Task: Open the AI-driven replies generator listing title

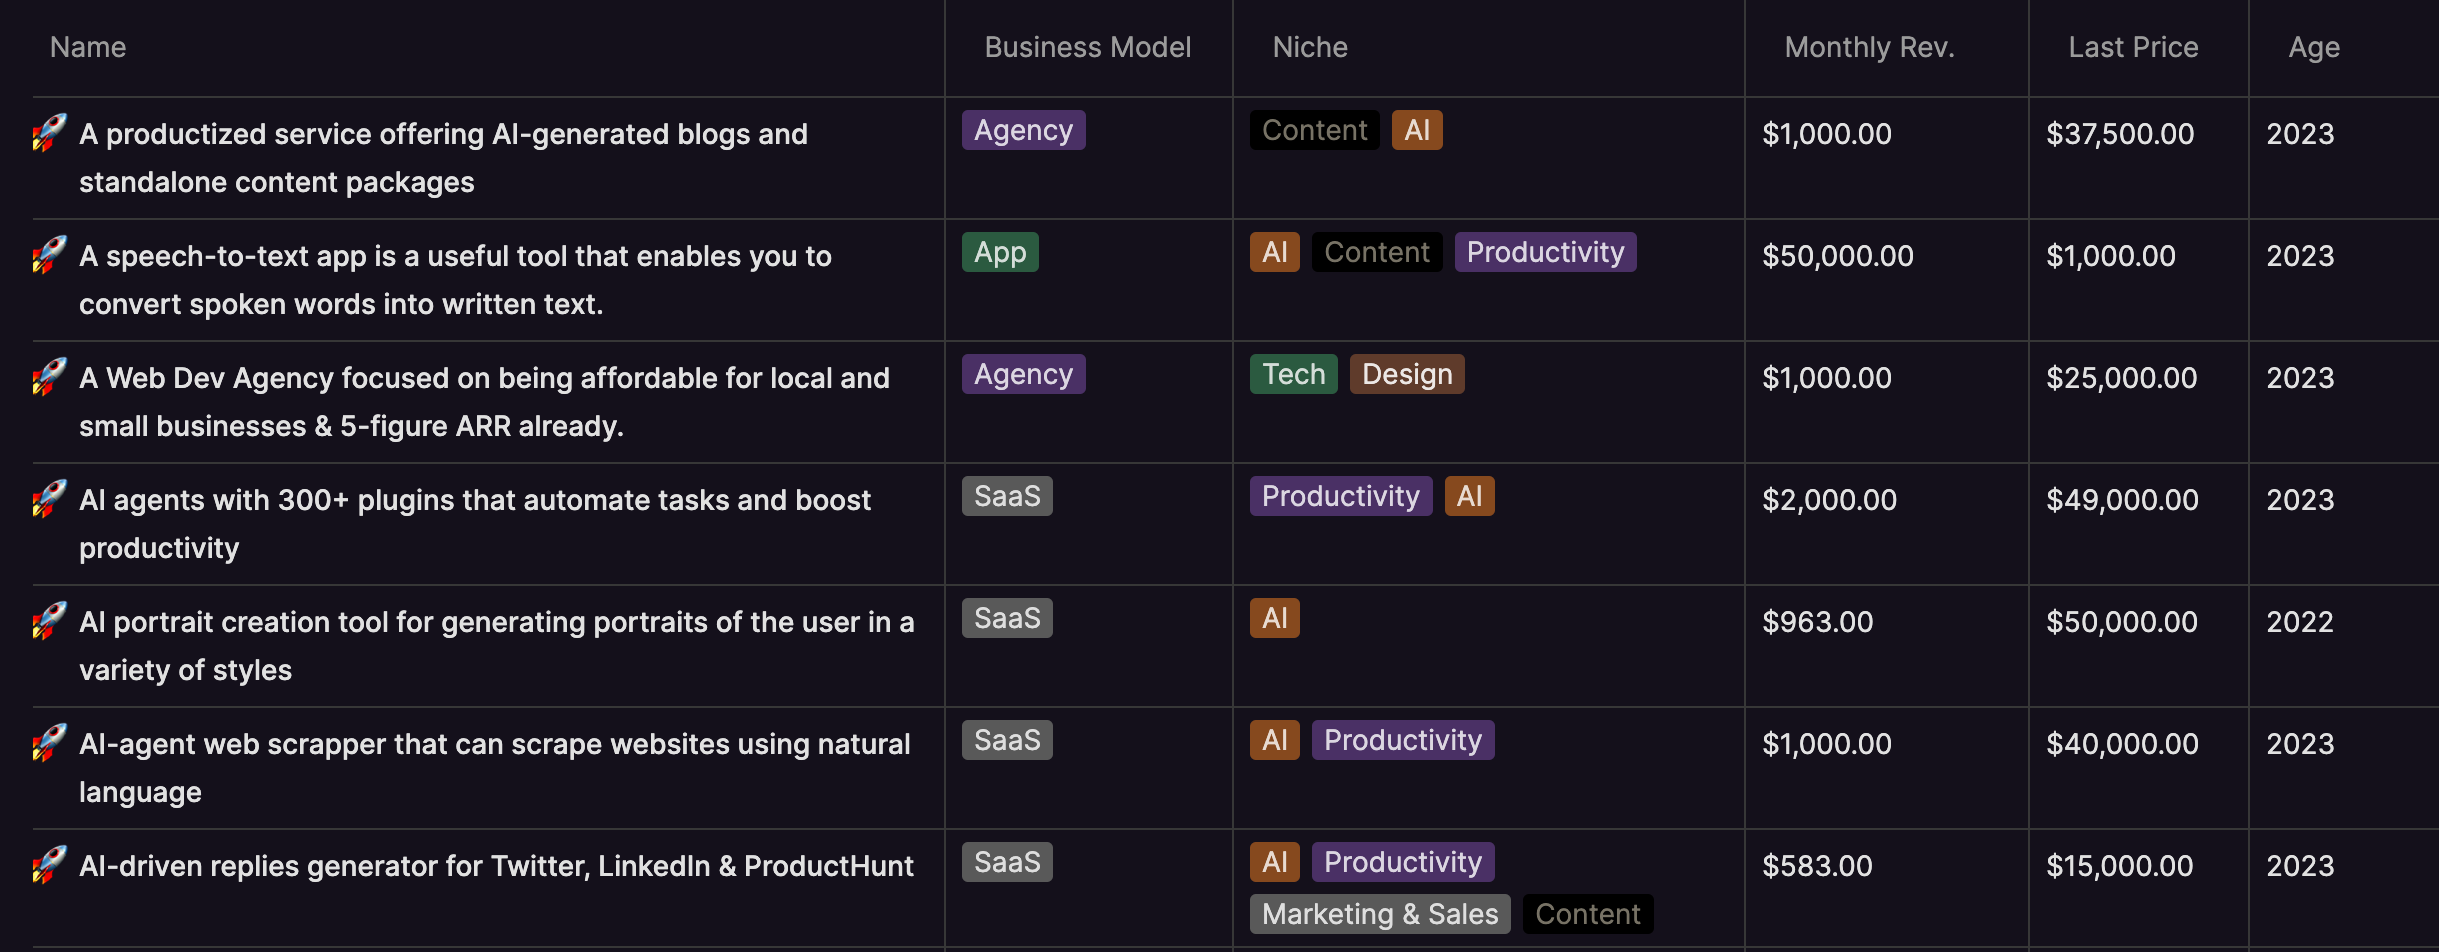Action: (x=496, y=866)
